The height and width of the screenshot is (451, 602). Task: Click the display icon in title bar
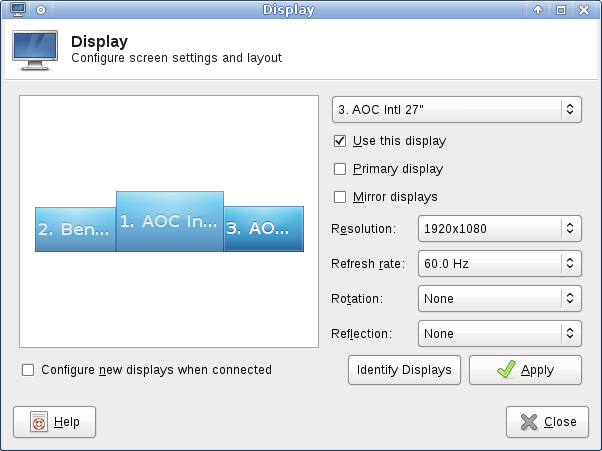coord(17,10)
